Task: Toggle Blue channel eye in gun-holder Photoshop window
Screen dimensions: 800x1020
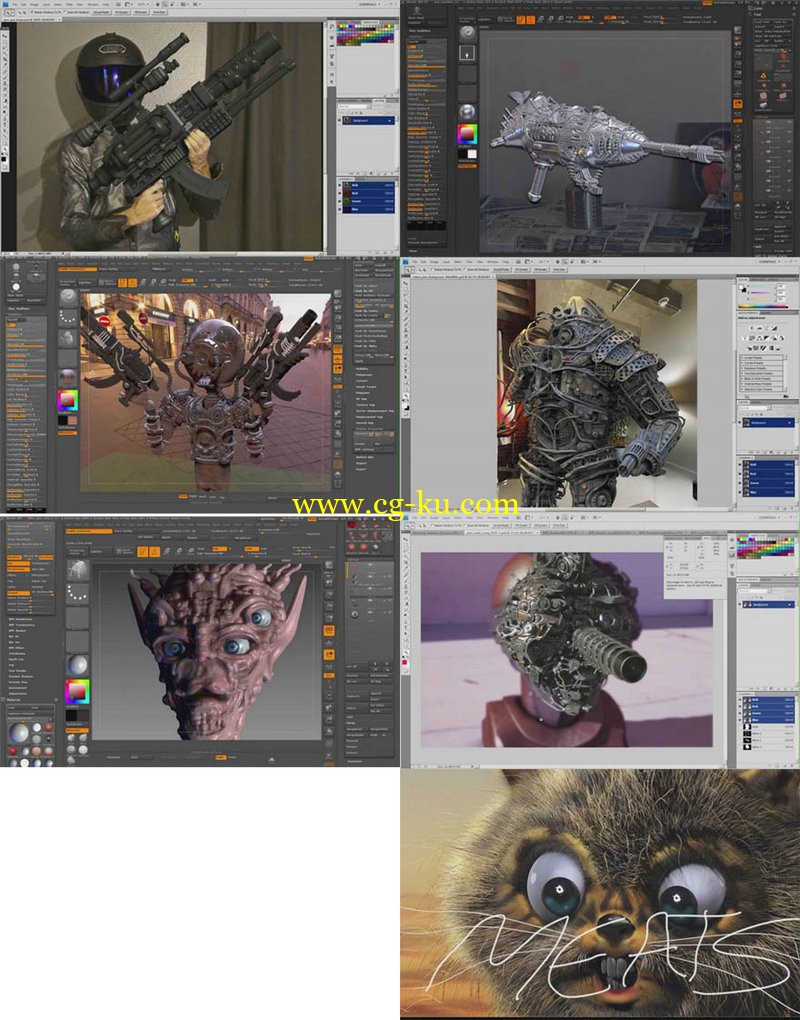Action: [x=340, y=209]
